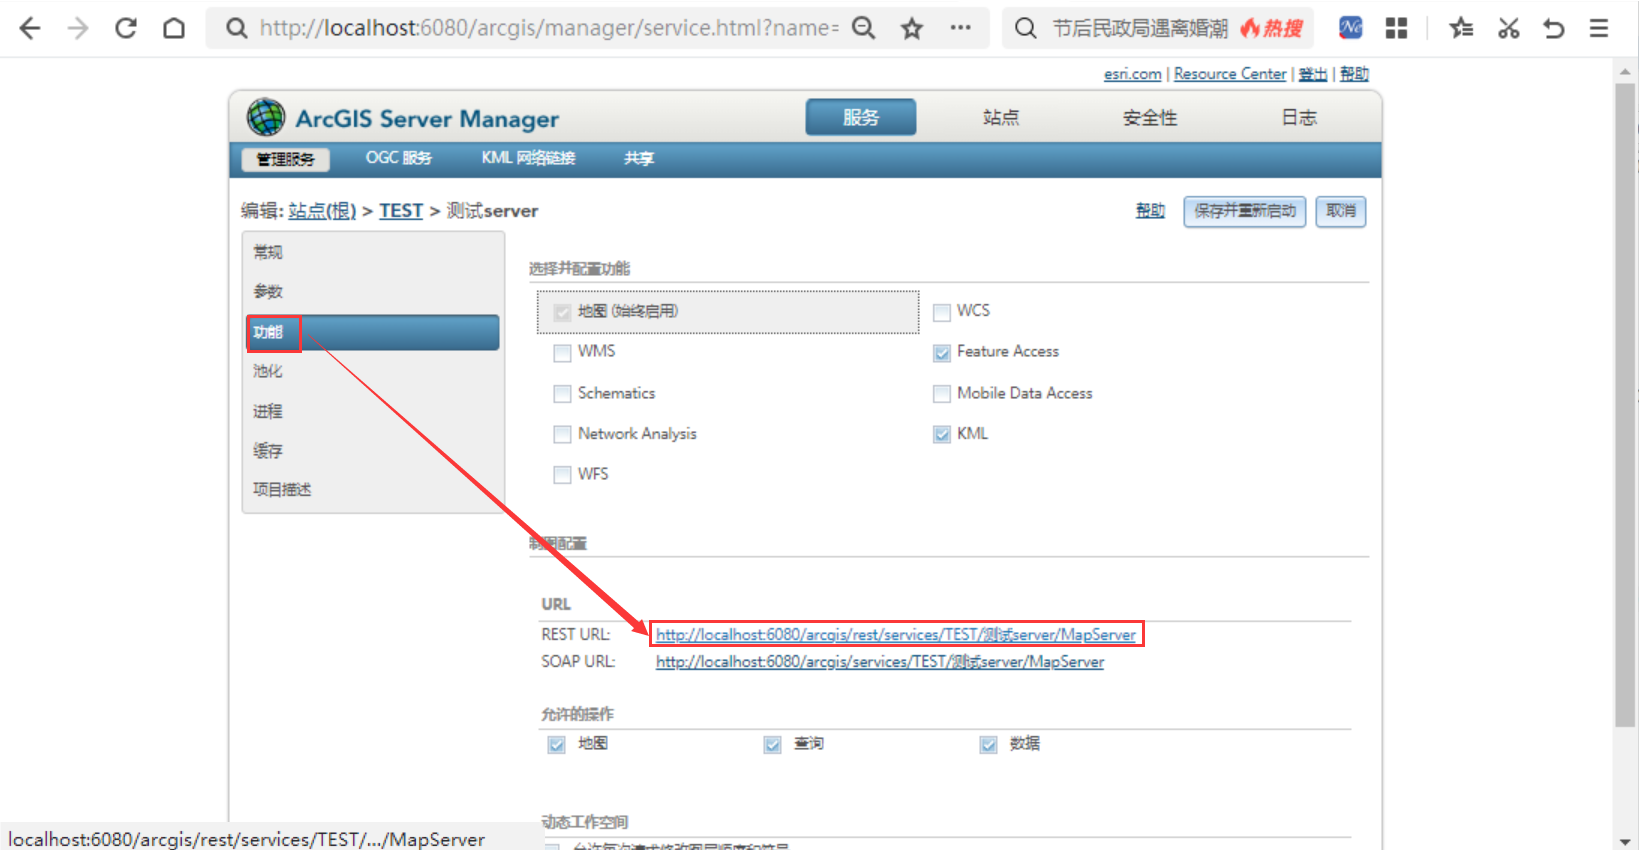Open the blue extension icon in toolbar

click(x=1351, y=28)
